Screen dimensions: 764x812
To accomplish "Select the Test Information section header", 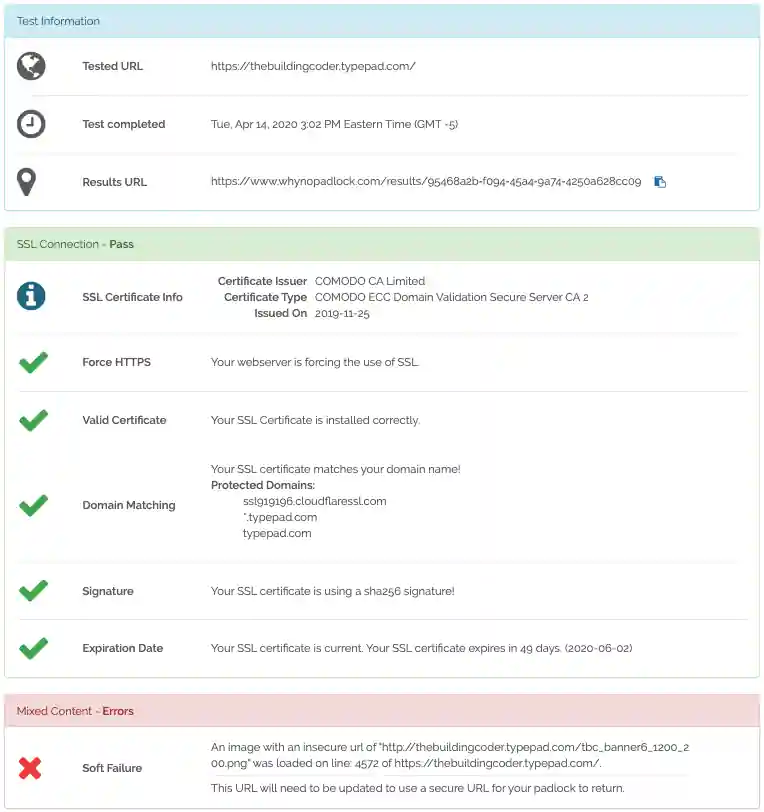I will pyautogui.click(x=57, y=20).
